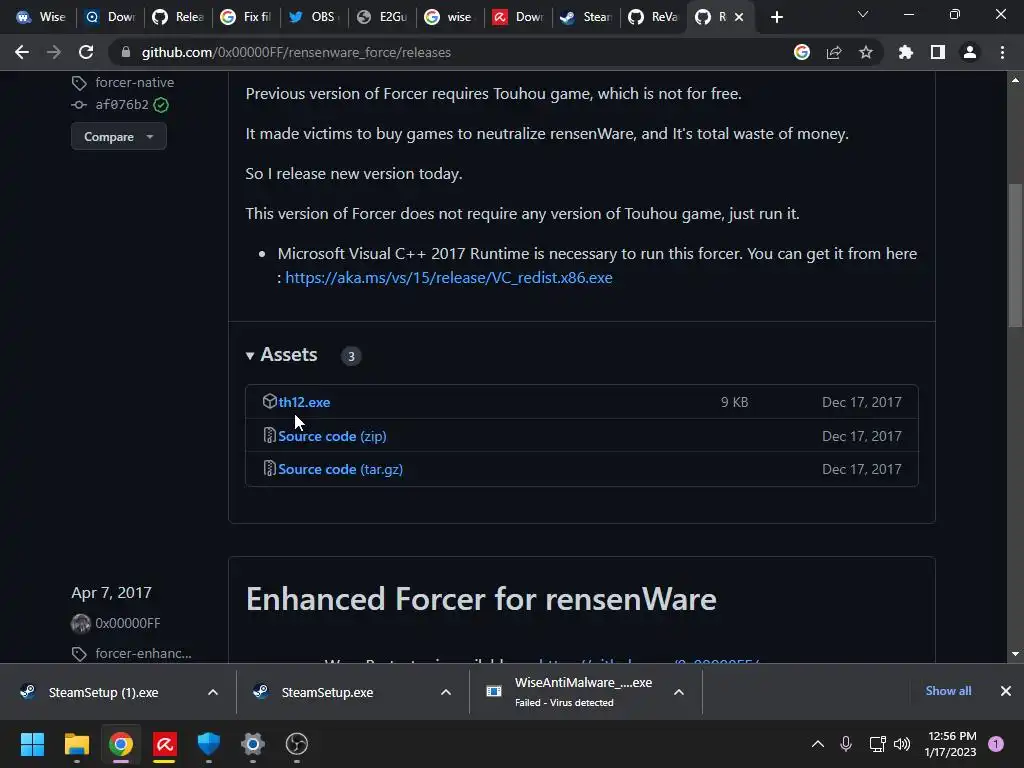1024x768 pixels.
Task: Switch to the Steam tab
Action: pyautogui.click(x=586, y=17)
